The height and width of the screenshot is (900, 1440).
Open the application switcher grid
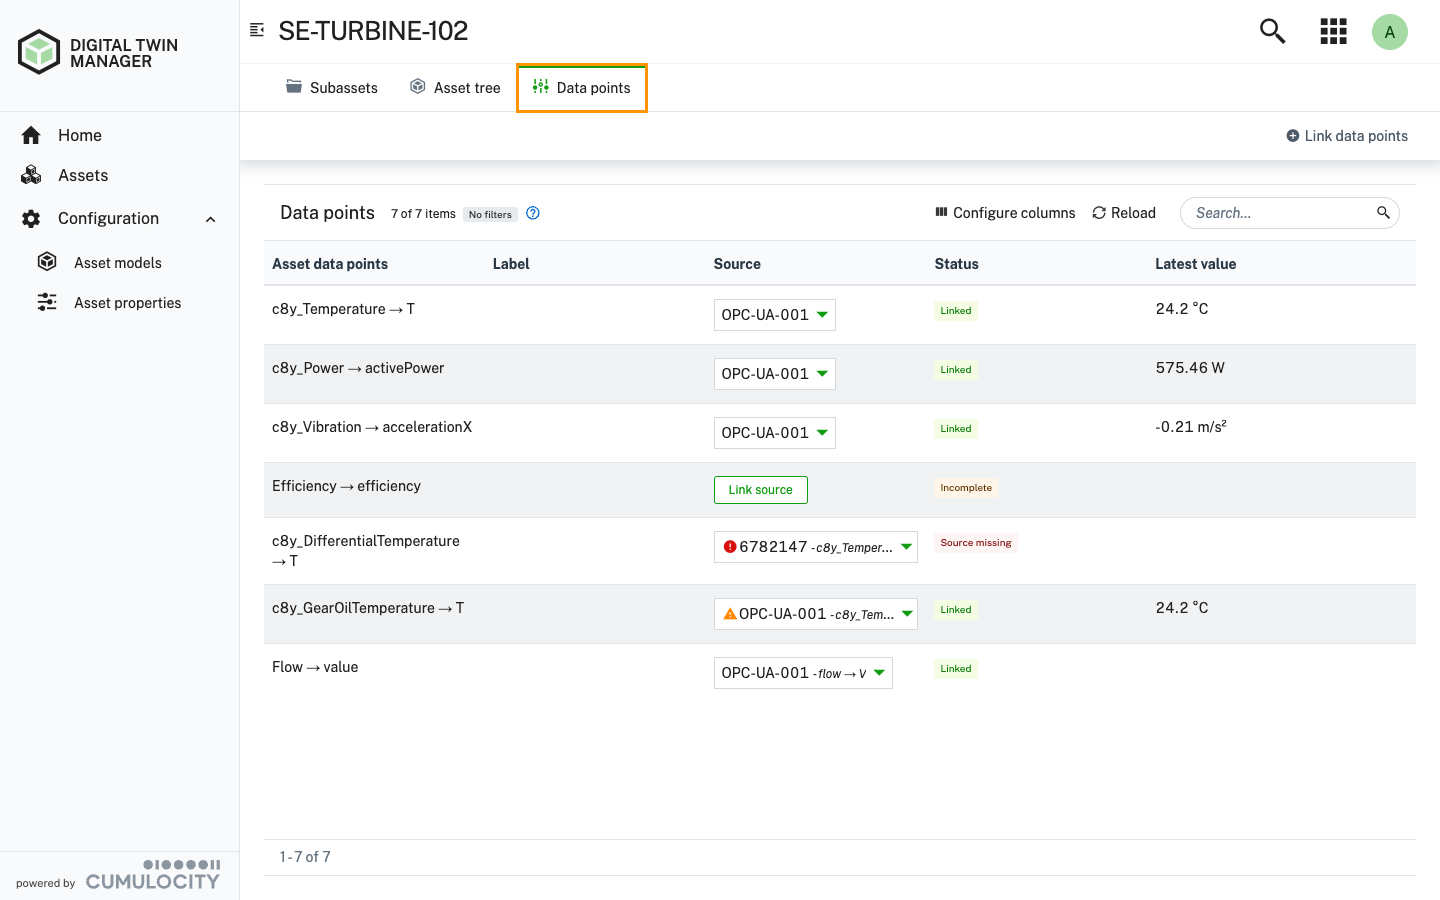tap(1333, 31)
